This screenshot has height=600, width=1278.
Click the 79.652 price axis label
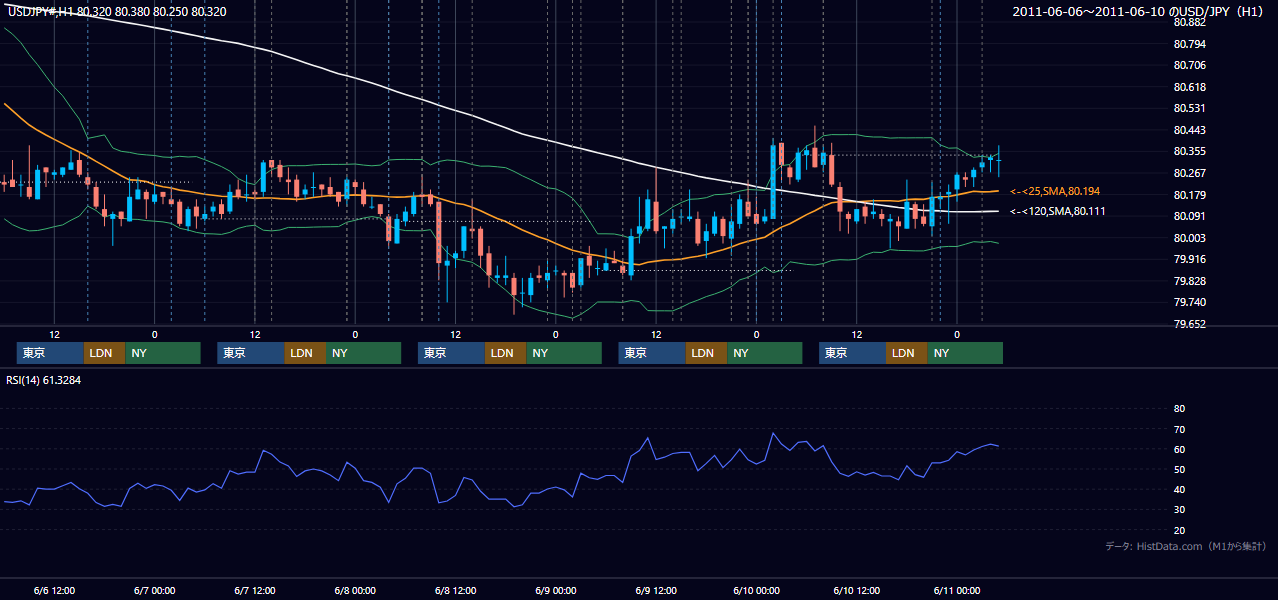pos(1188,324)
